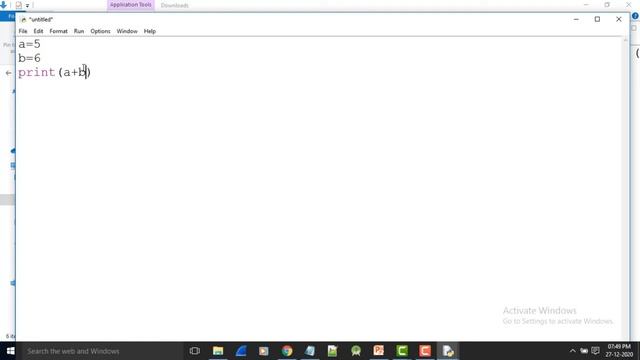Click the code line b=6
640x360 pixels.
29,58
